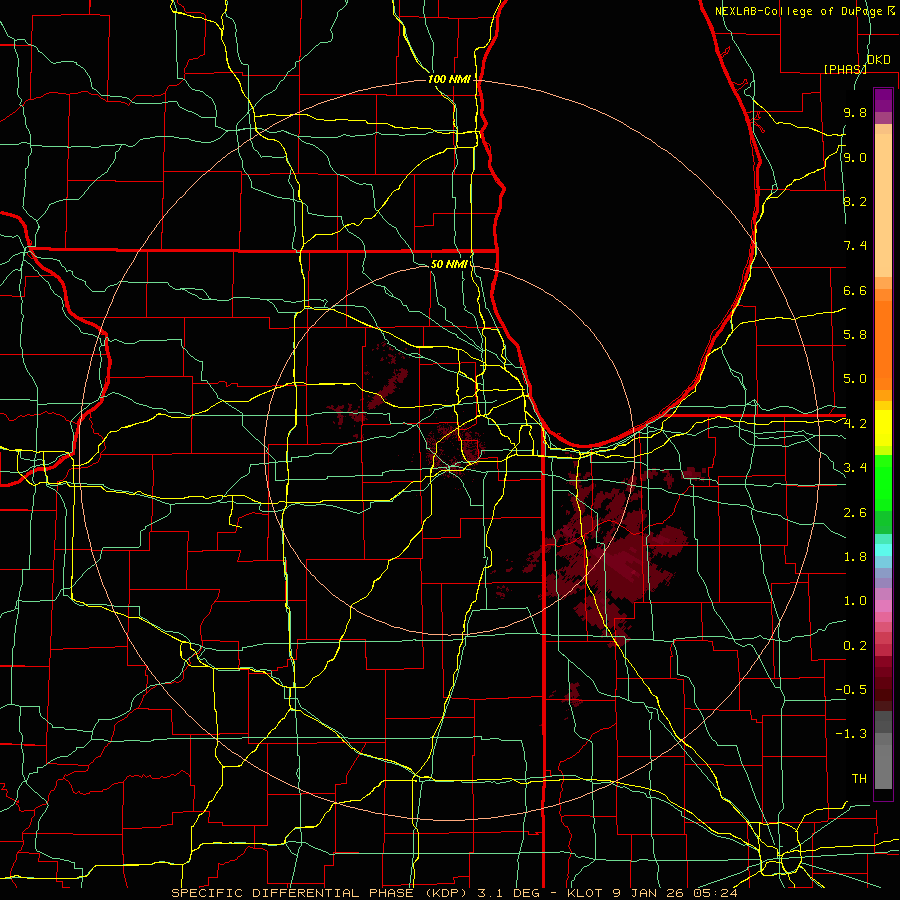The width and height of the screenshot is (900, 900).
Task: Click the 100 NMI range ring label
Action: point(449,79)
